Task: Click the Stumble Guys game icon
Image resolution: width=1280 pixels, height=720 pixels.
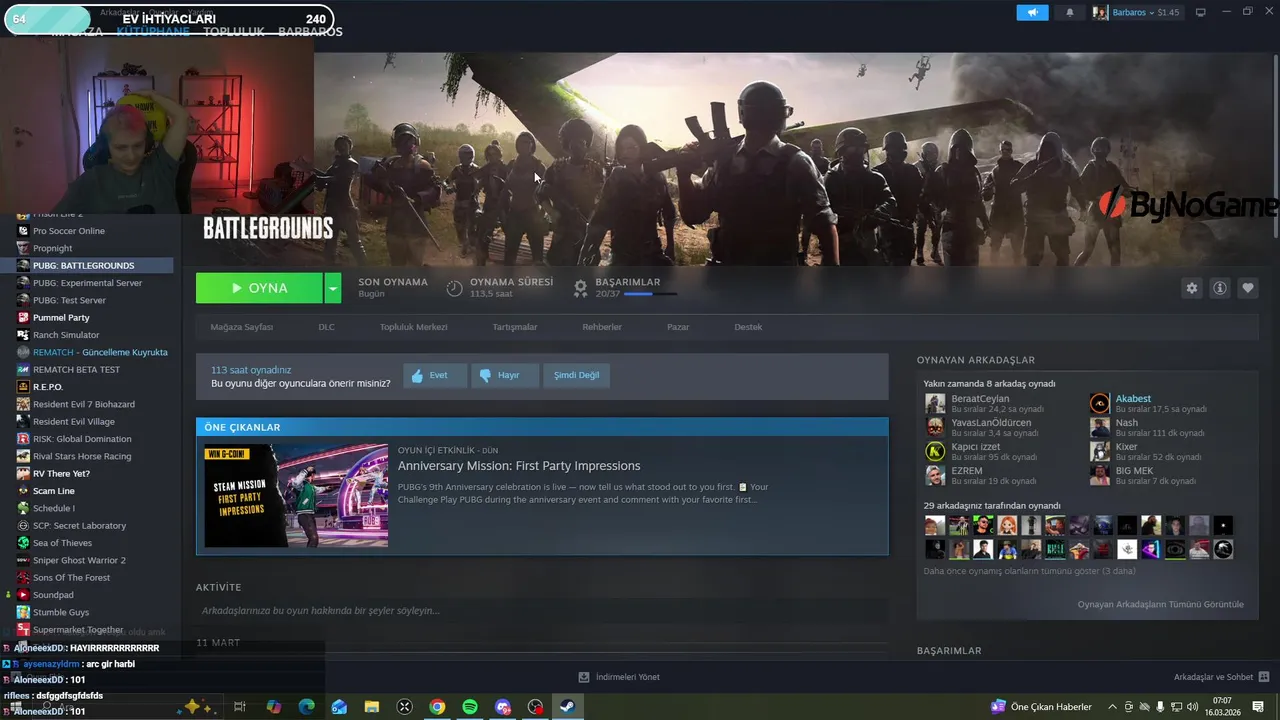Action: pyautogui.click(x=24, y=612)
